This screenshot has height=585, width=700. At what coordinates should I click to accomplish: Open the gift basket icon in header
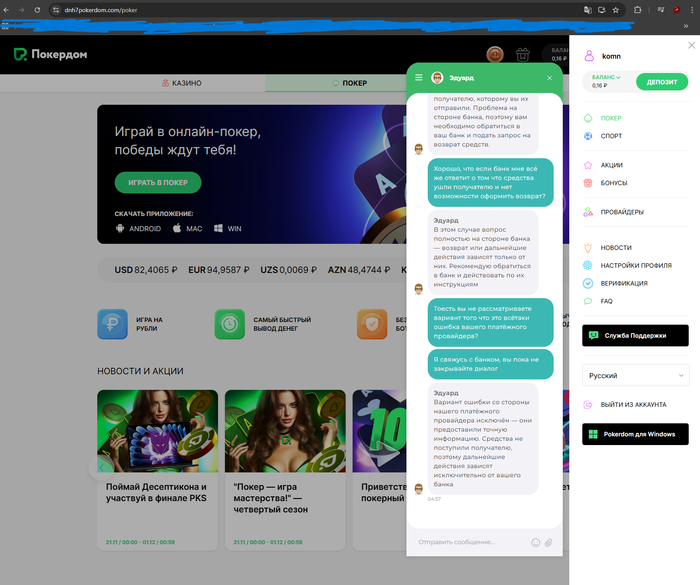coord(523,54)
